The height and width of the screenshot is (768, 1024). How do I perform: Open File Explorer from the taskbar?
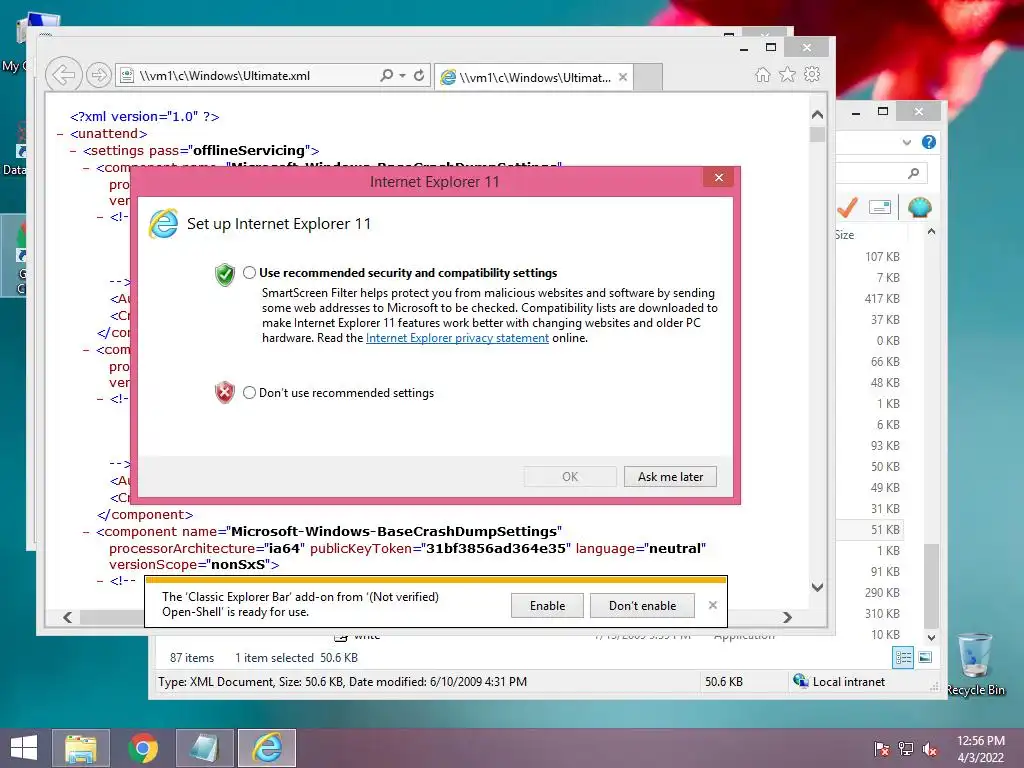click(80, 748)
